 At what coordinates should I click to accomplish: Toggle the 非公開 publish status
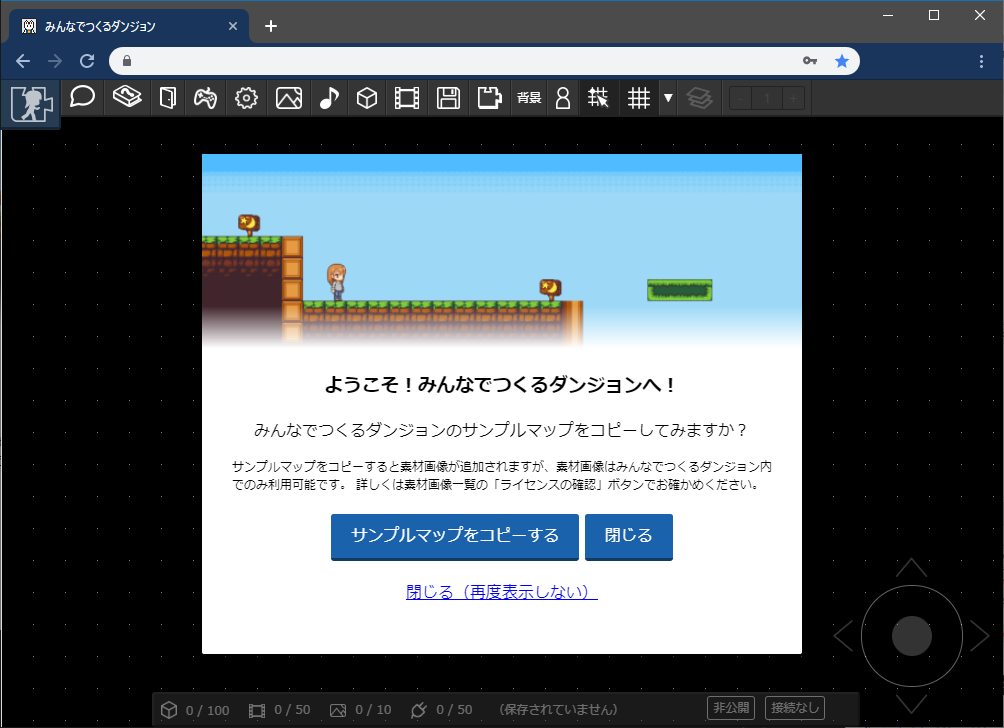click(x=731, y=707)
